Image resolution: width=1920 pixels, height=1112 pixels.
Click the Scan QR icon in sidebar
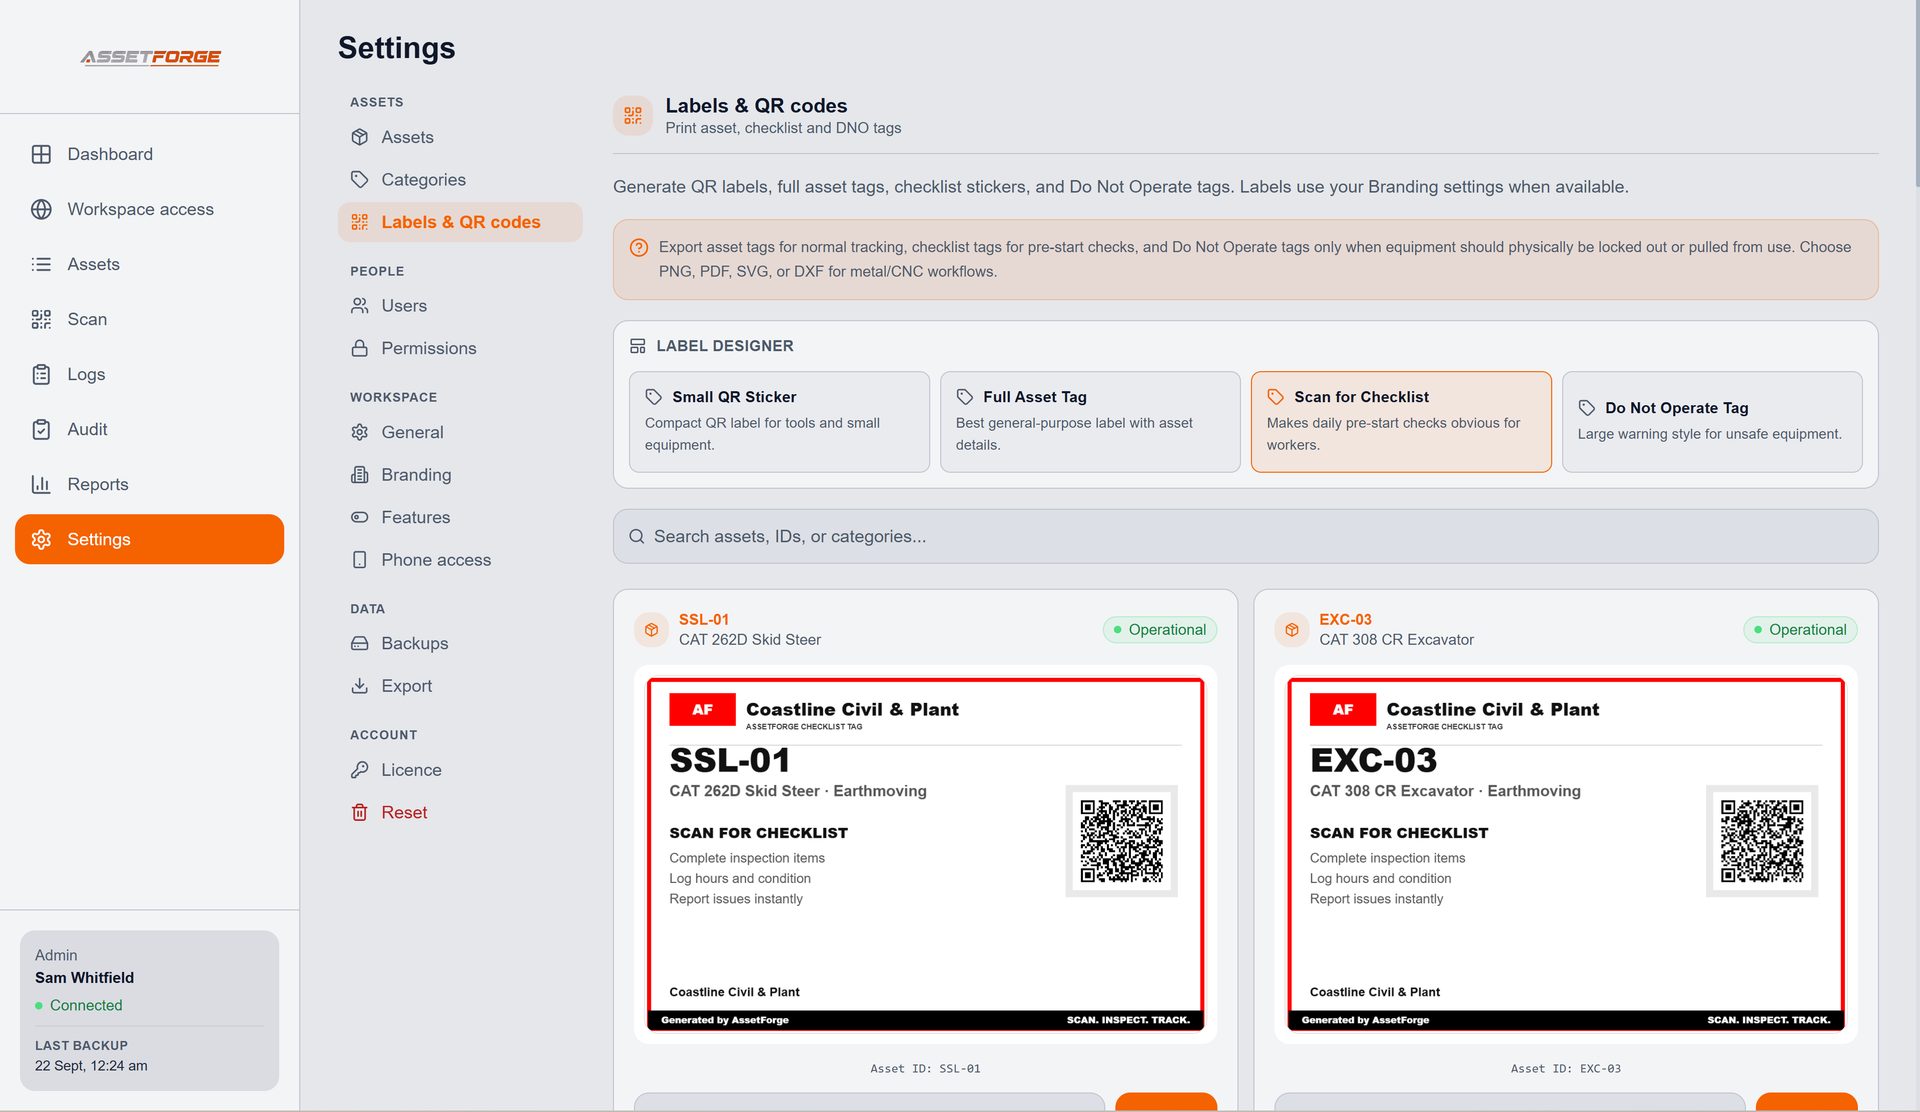41,319
